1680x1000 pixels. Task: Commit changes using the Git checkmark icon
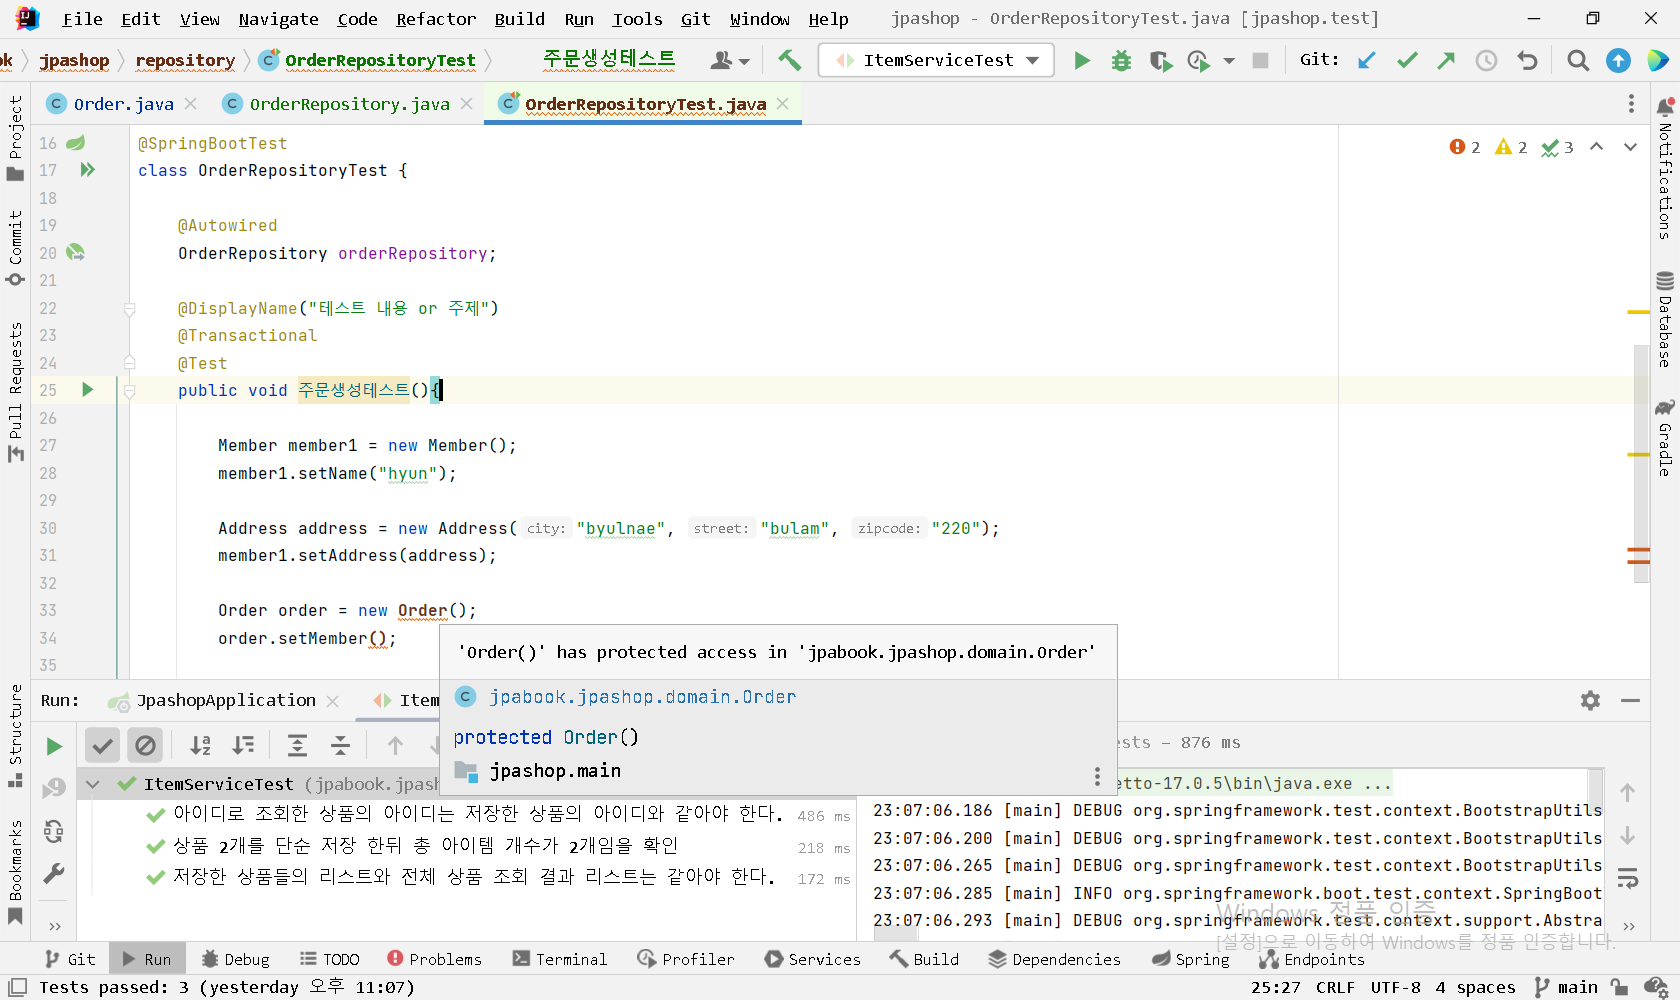coord(1407,61)
